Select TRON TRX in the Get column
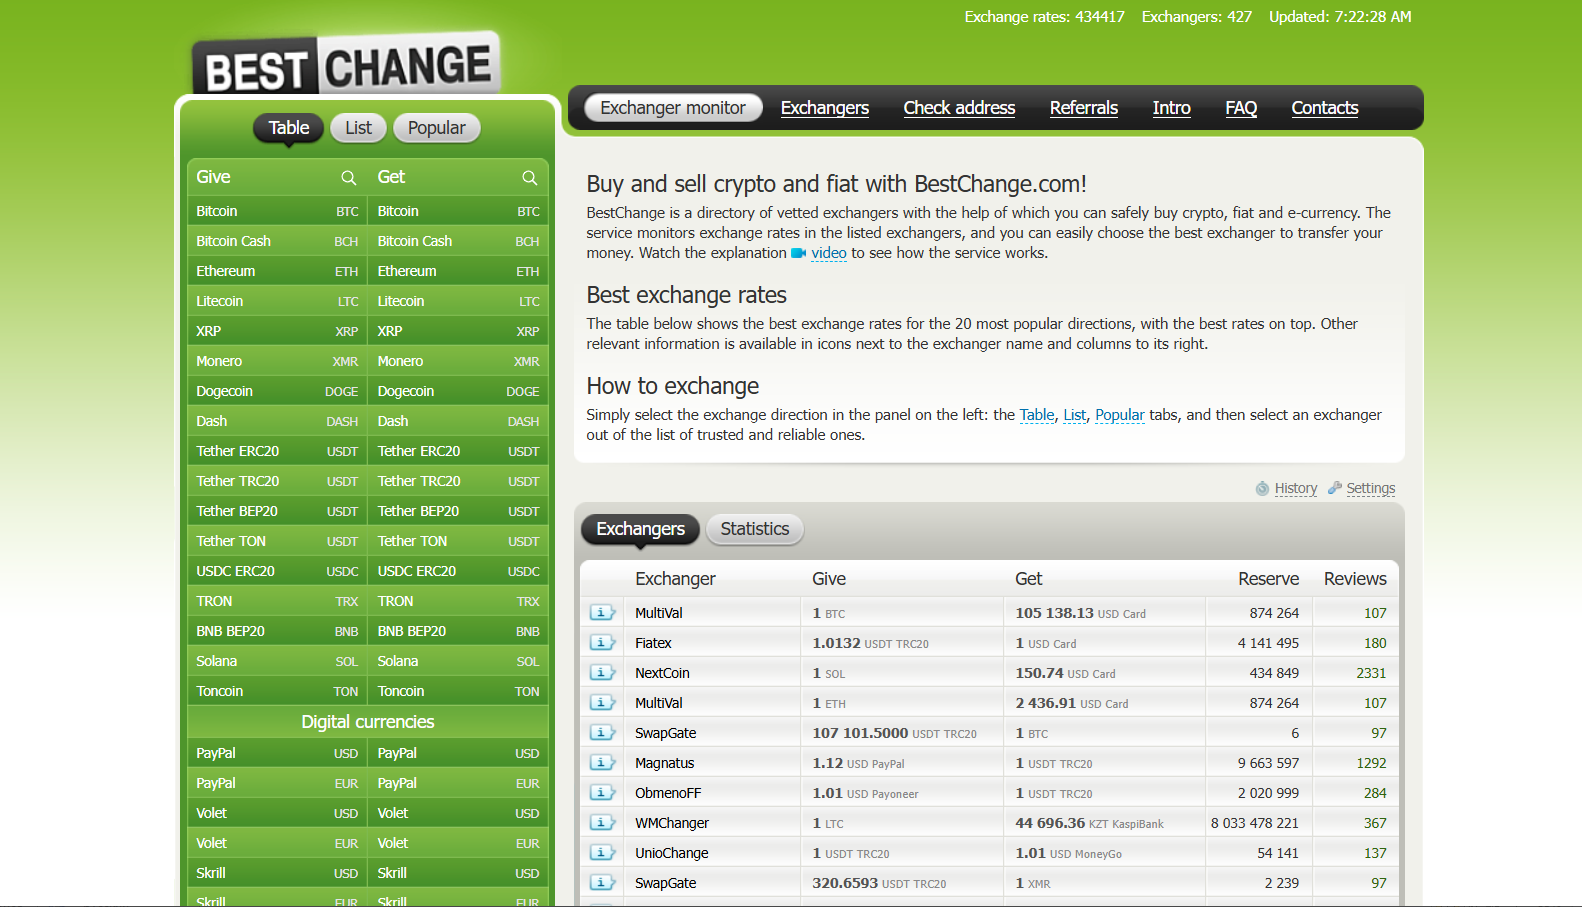The image size is (1582, 907). [458, 601]
